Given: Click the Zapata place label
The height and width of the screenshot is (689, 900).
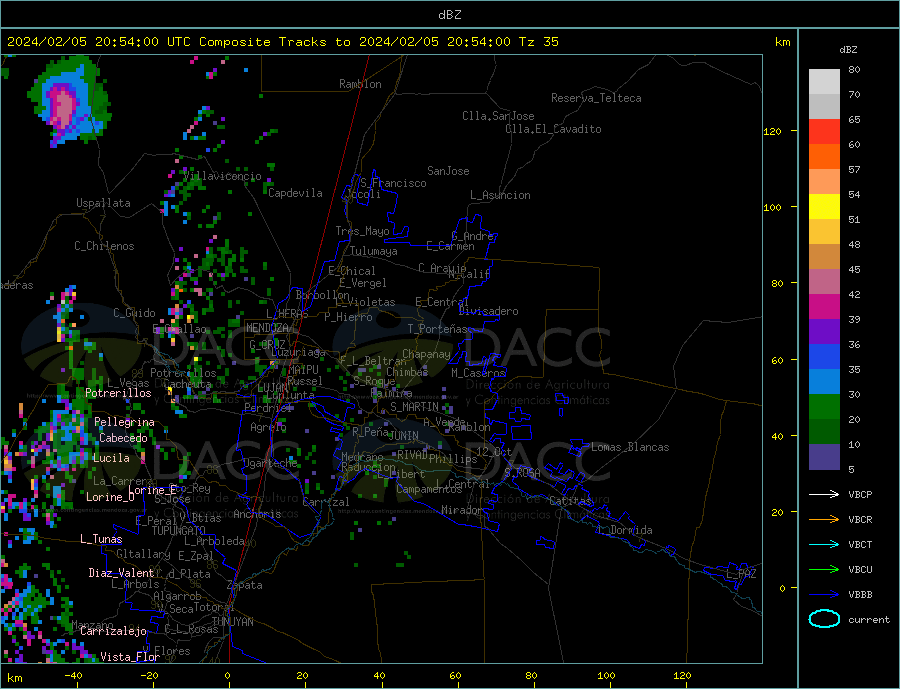Looking at the screenshot, I should pyautogui.click(x=245, y=585).
